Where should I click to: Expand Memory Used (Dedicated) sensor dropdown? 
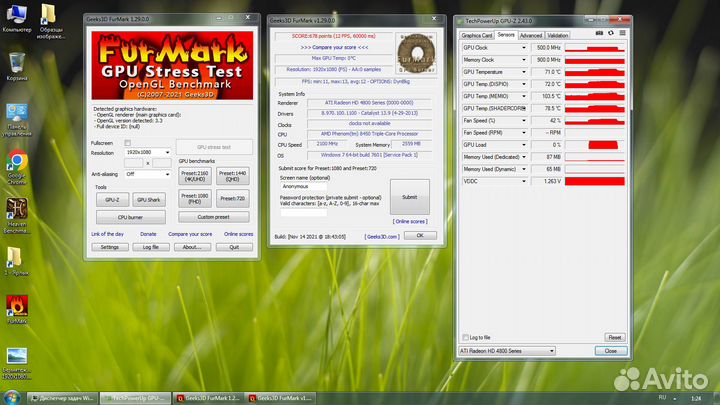point(523,157)
